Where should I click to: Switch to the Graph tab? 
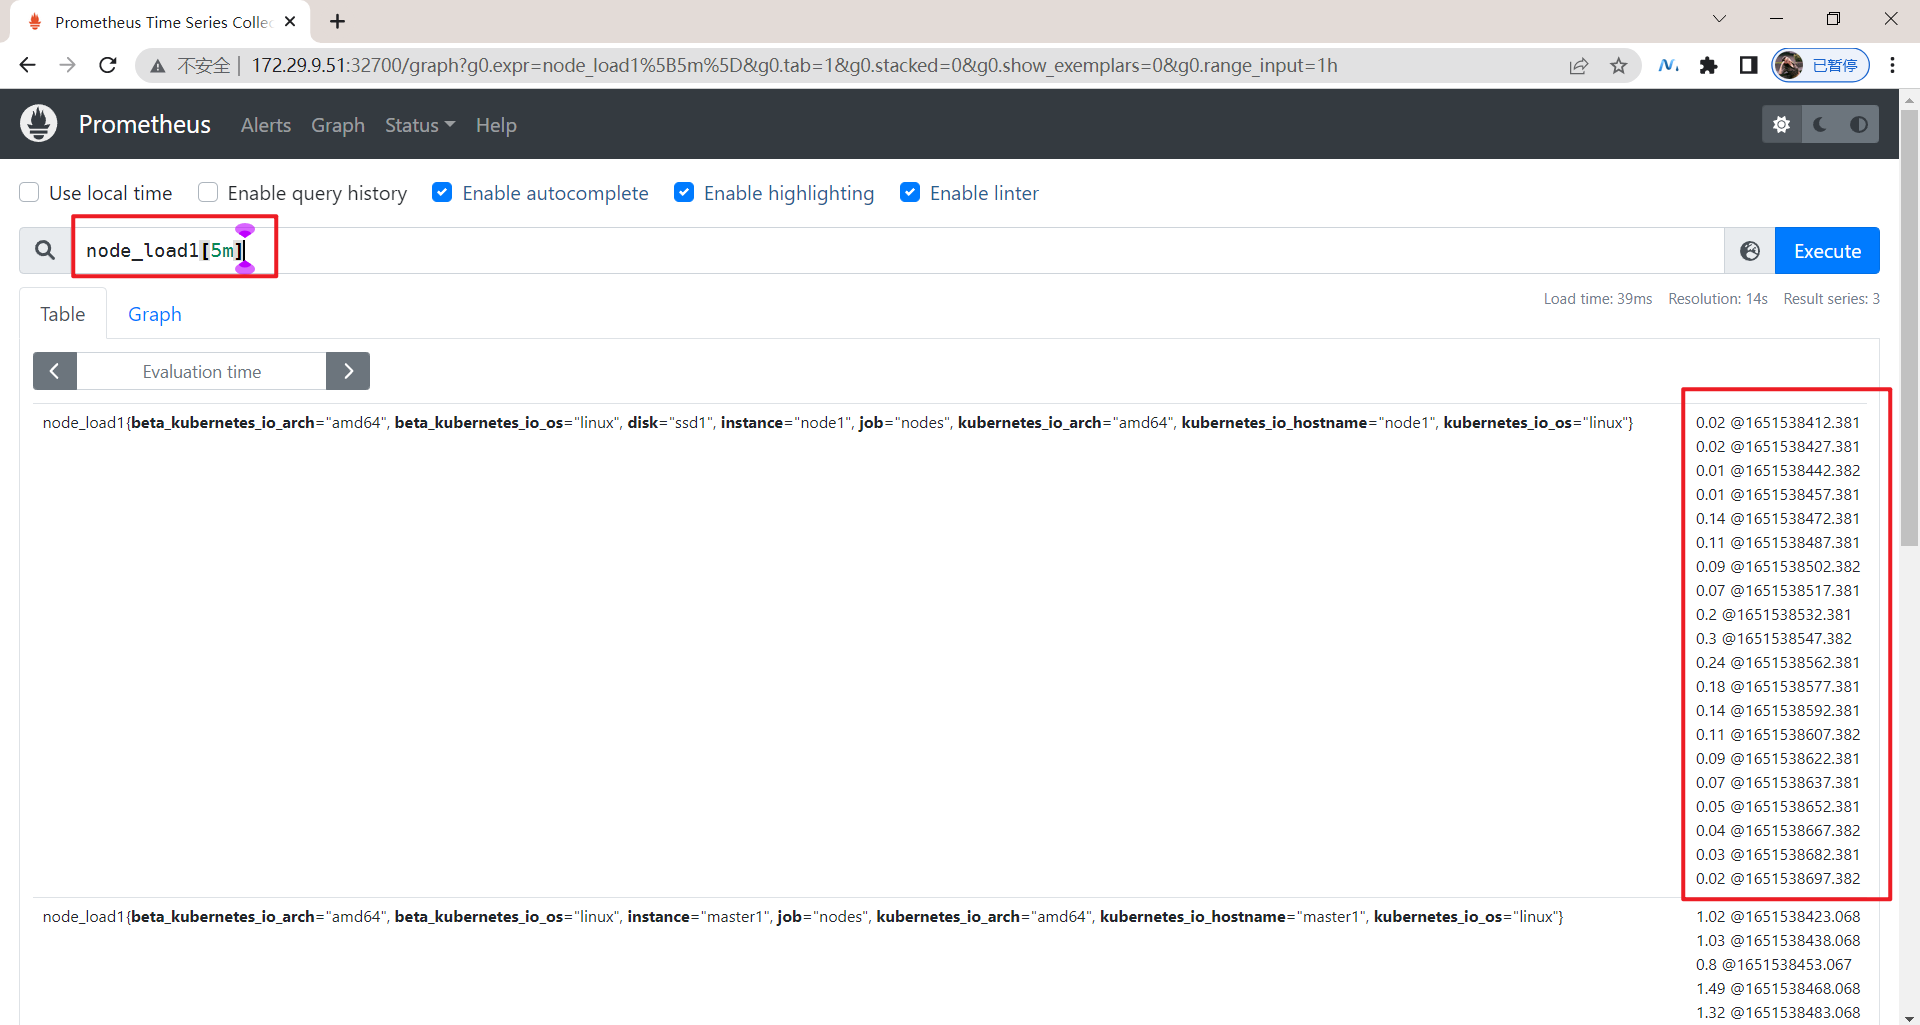tap(155, 314)
